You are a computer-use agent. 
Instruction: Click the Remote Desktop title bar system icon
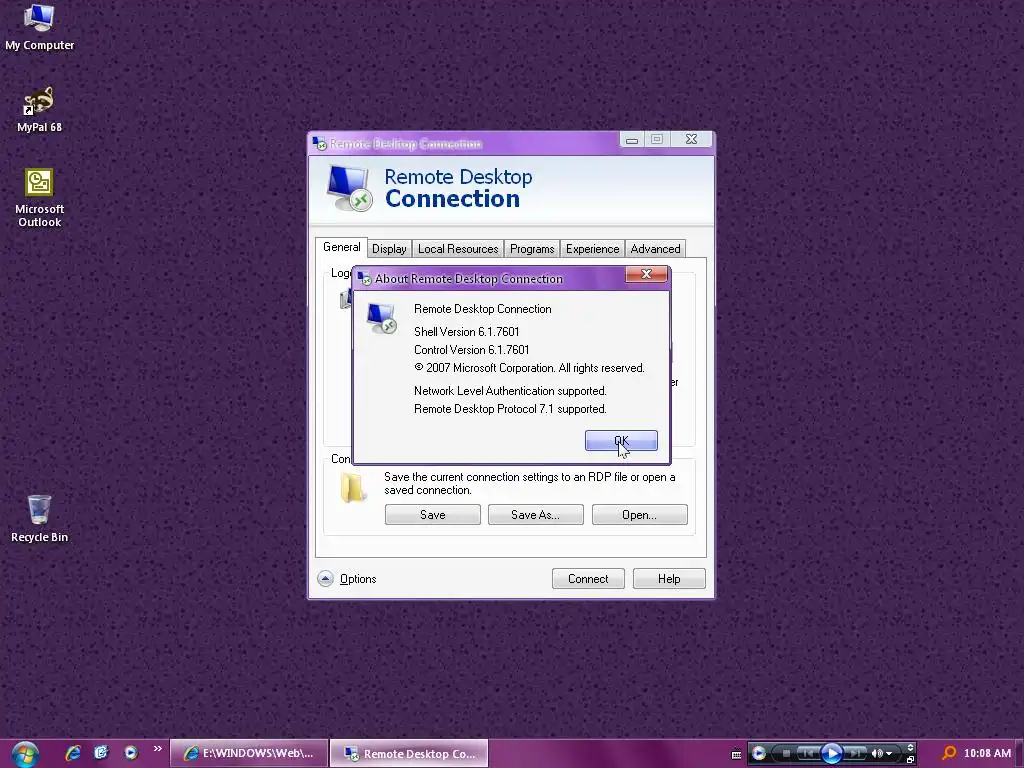click(x=319, y=143)
